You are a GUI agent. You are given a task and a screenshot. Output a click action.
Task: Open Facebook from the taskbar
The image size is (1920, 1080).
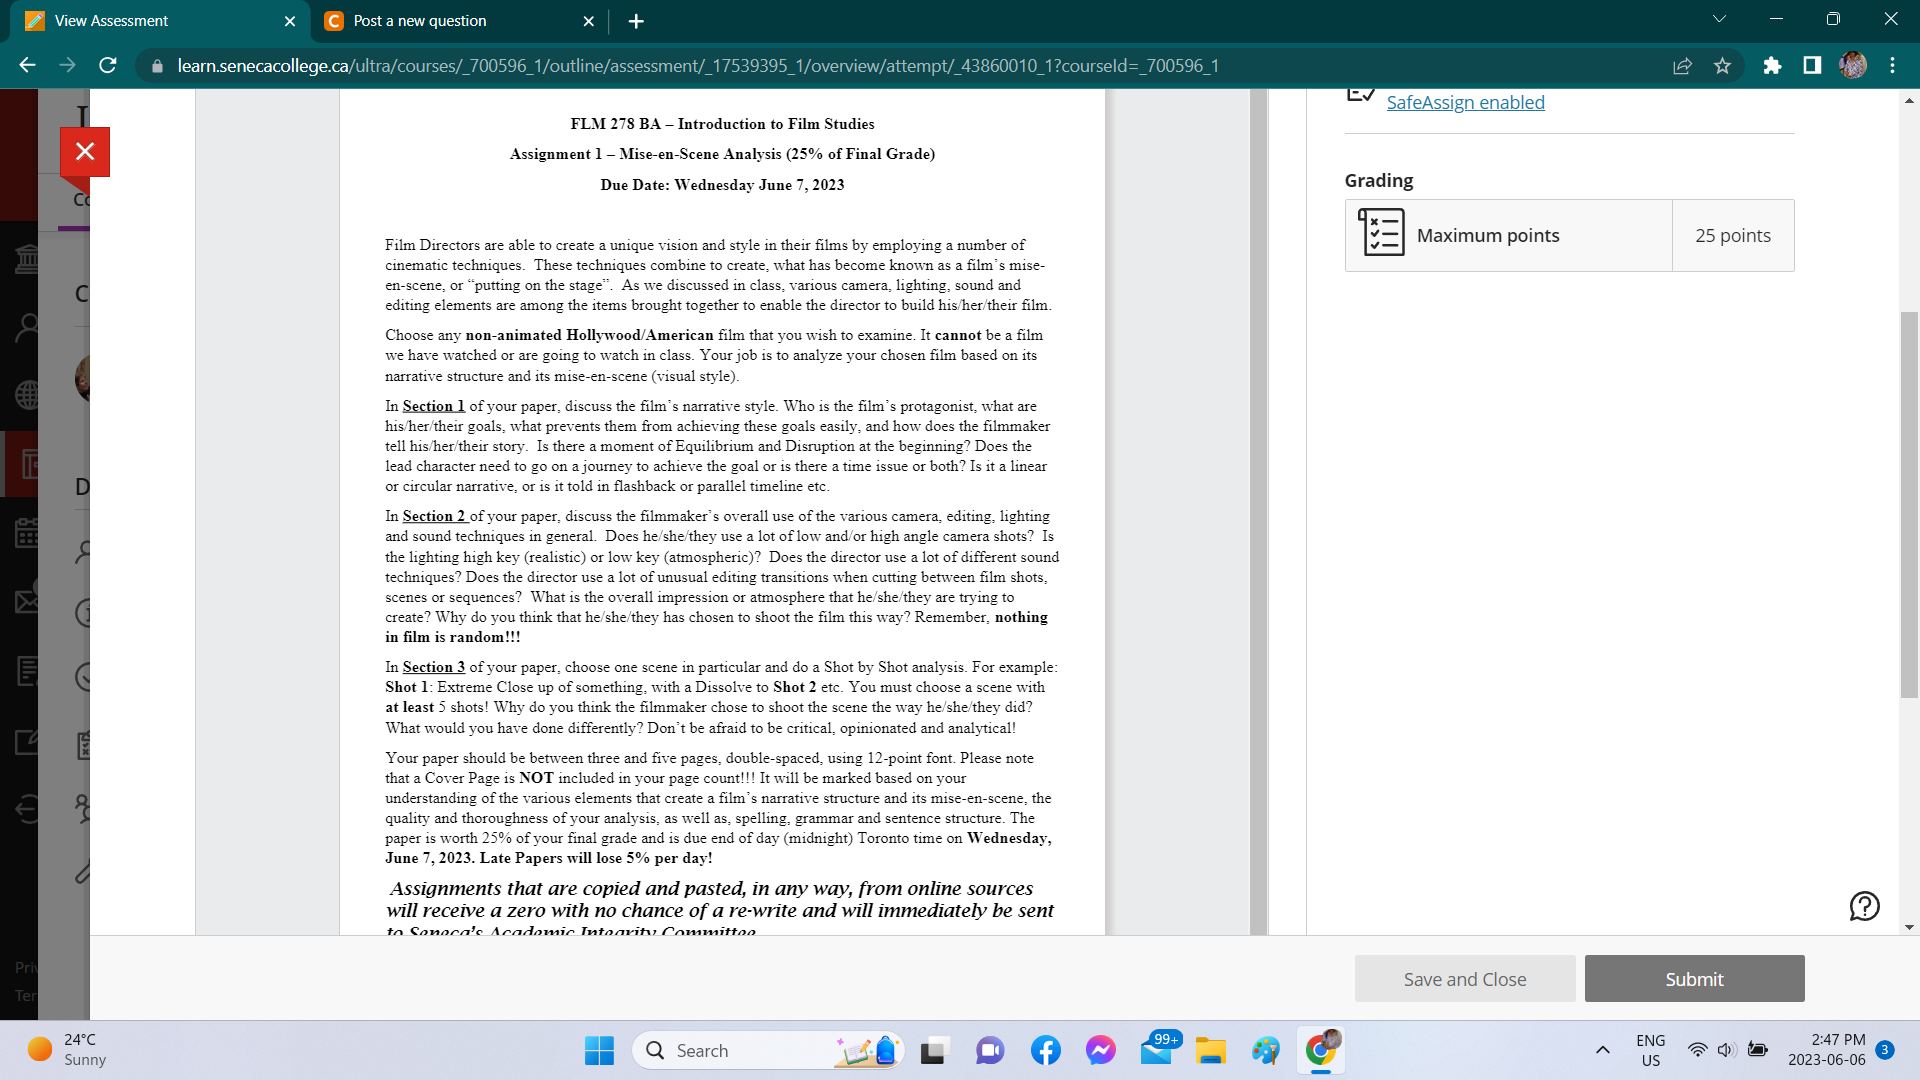pyautogui.click(x=1045, y=1050)
